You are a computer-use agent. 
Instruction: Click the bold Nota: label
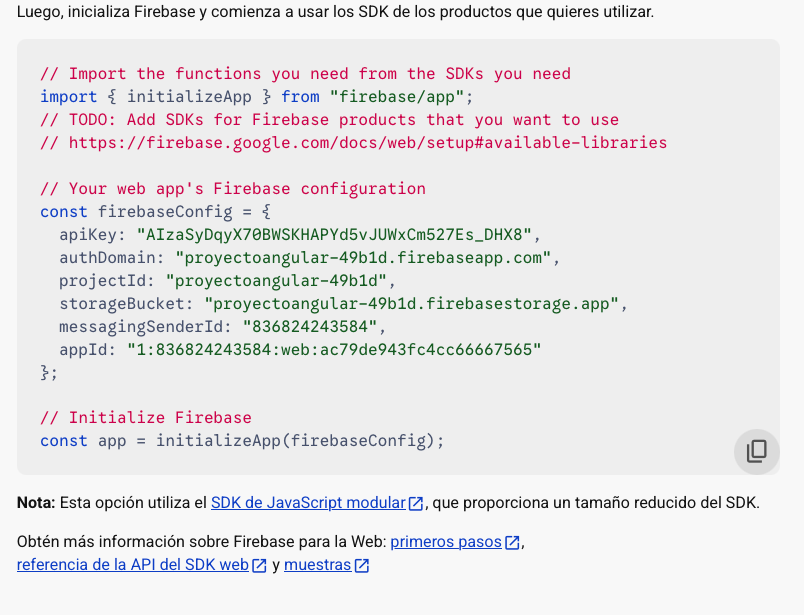[x=36, y=503]
